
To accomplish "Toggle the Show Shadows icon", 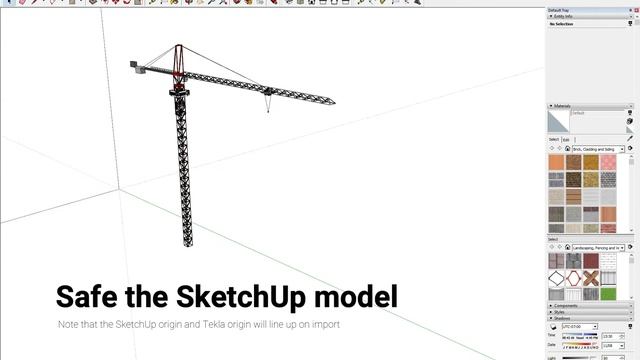I will 553,327.
